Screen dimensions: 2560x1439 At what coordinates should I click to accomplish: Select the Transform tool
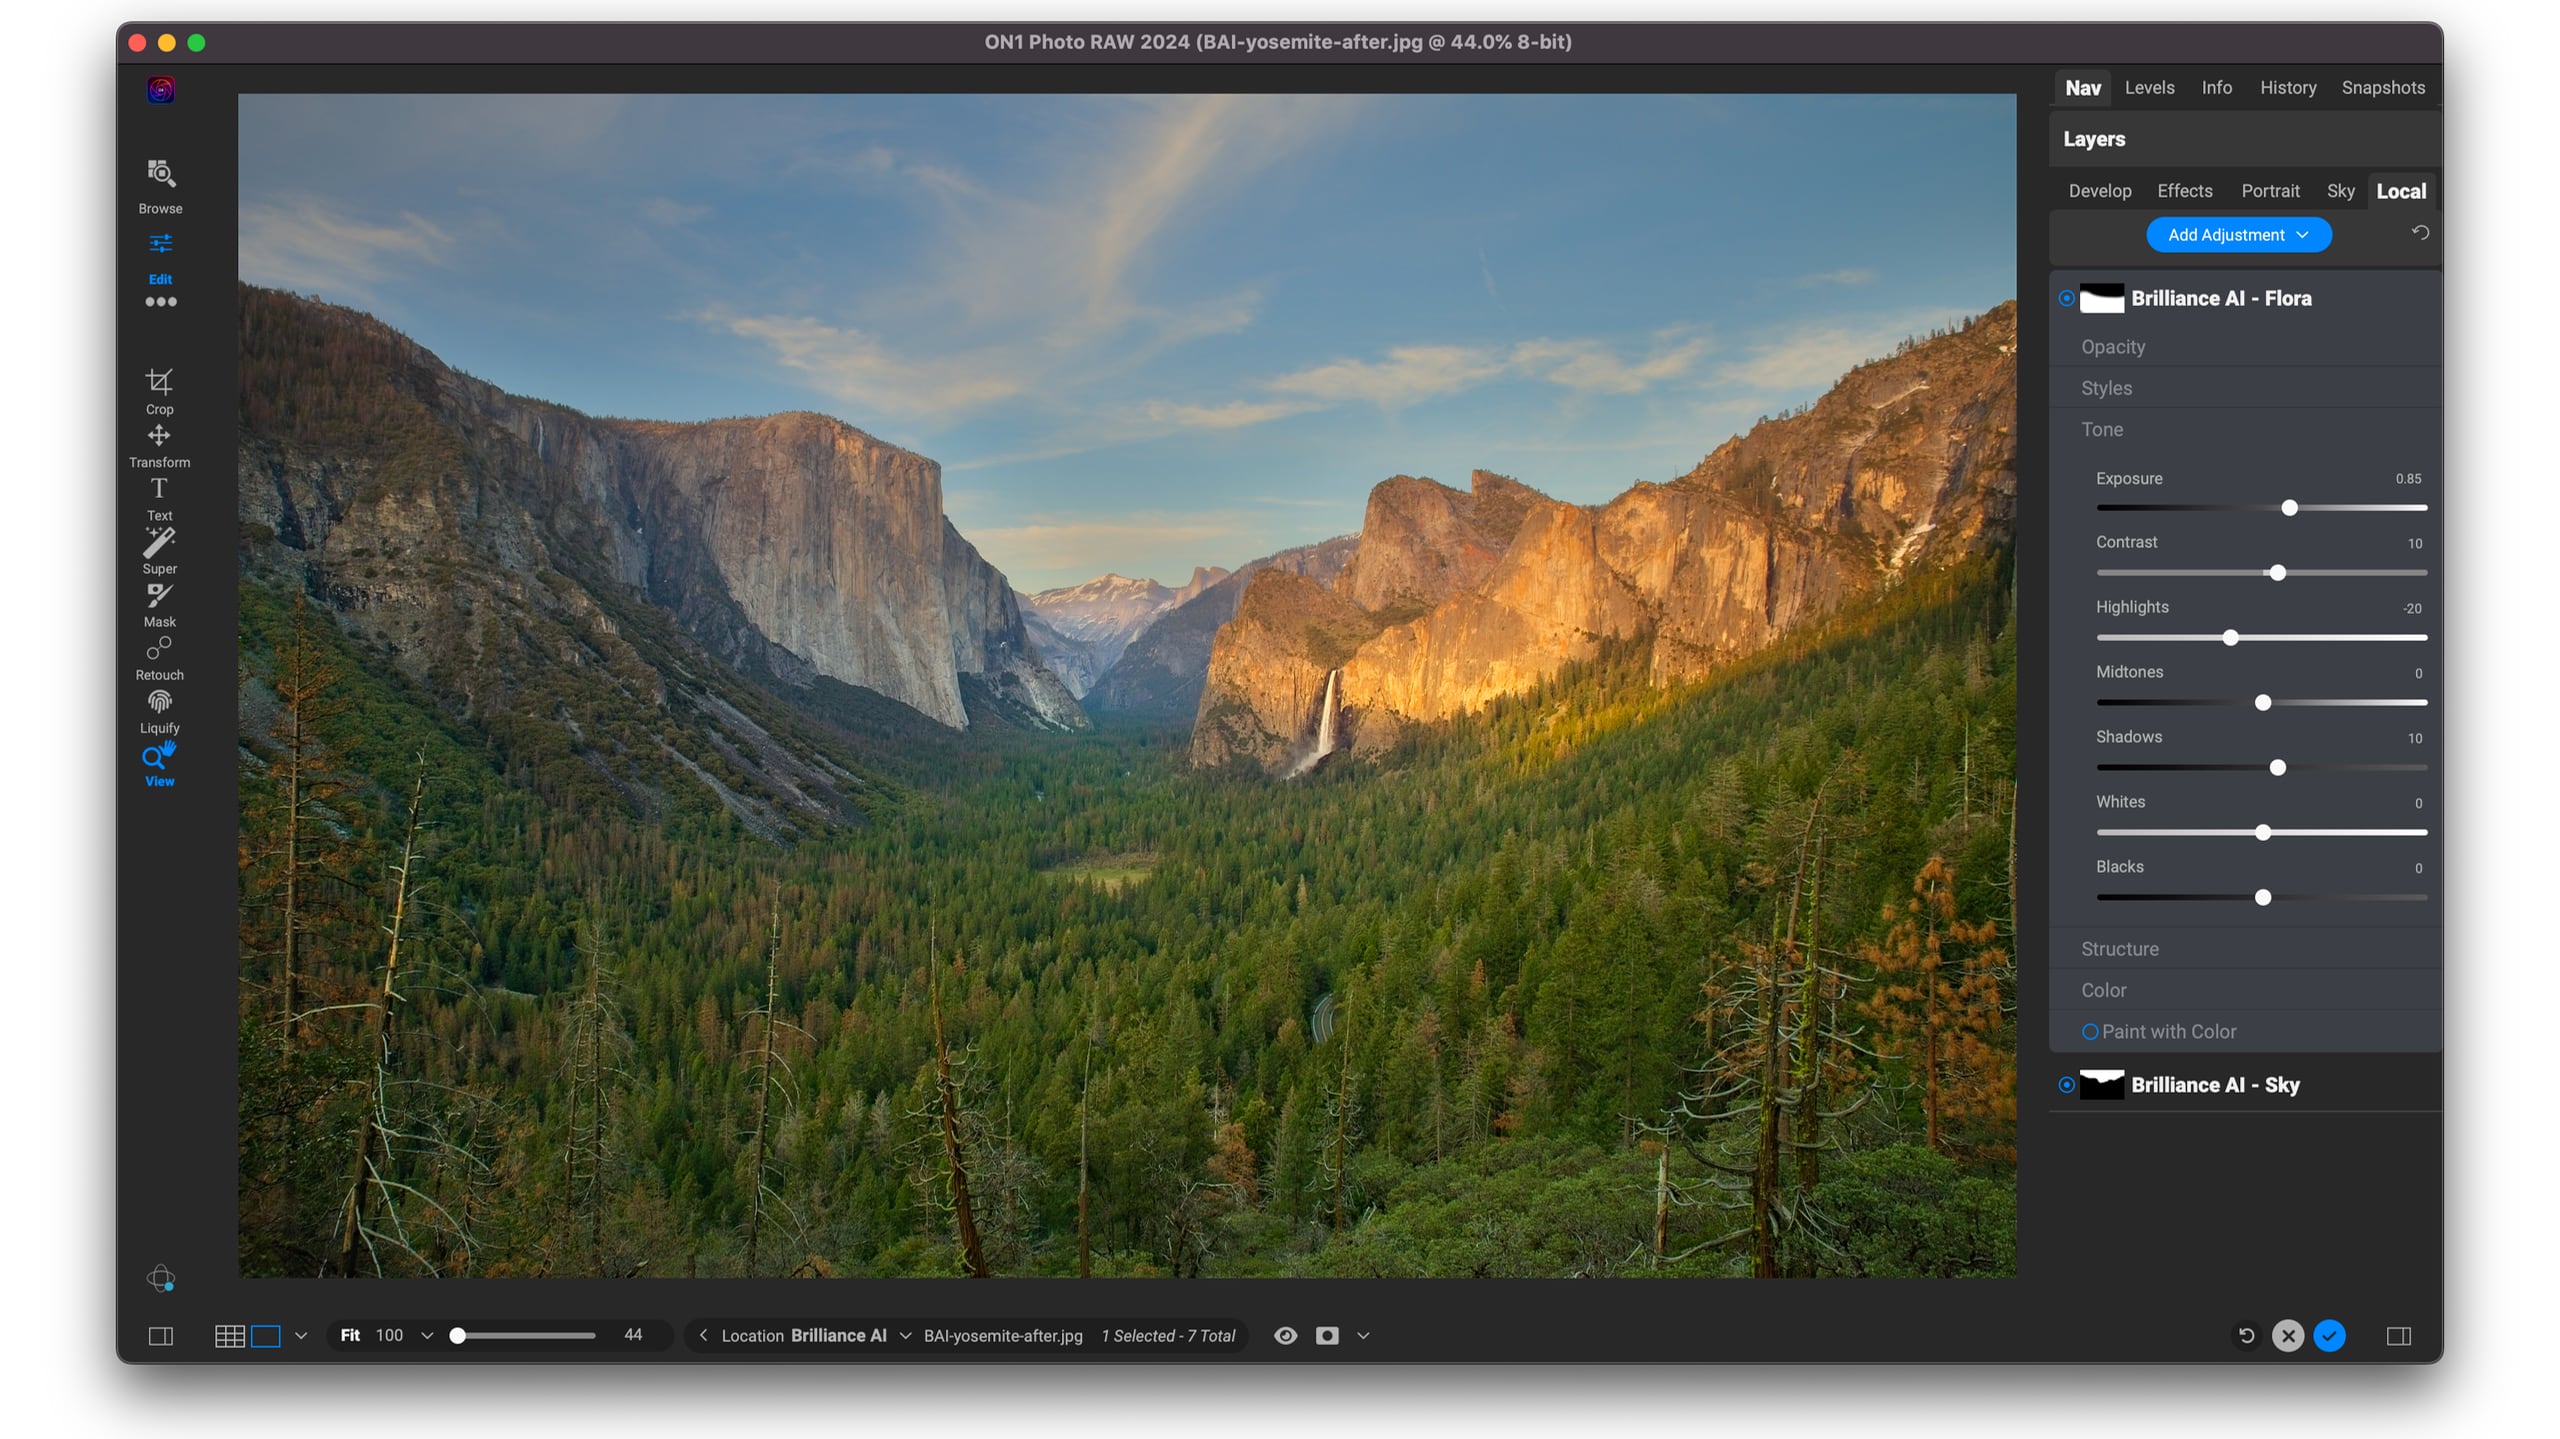pyautogui.click(x=159, y=446)
